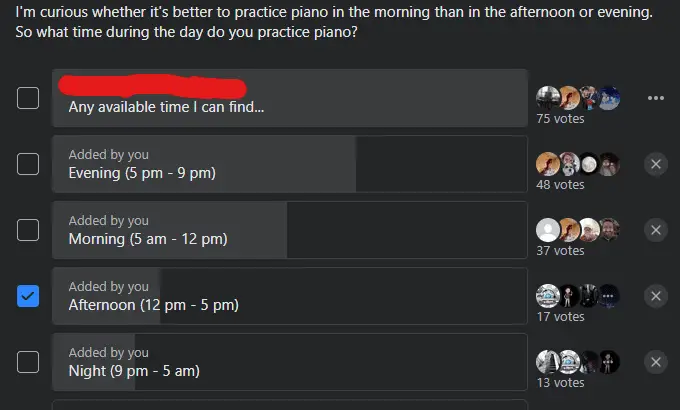Check the 'Any available time I can find' option
680x410 pixels.
coord(28,98)
